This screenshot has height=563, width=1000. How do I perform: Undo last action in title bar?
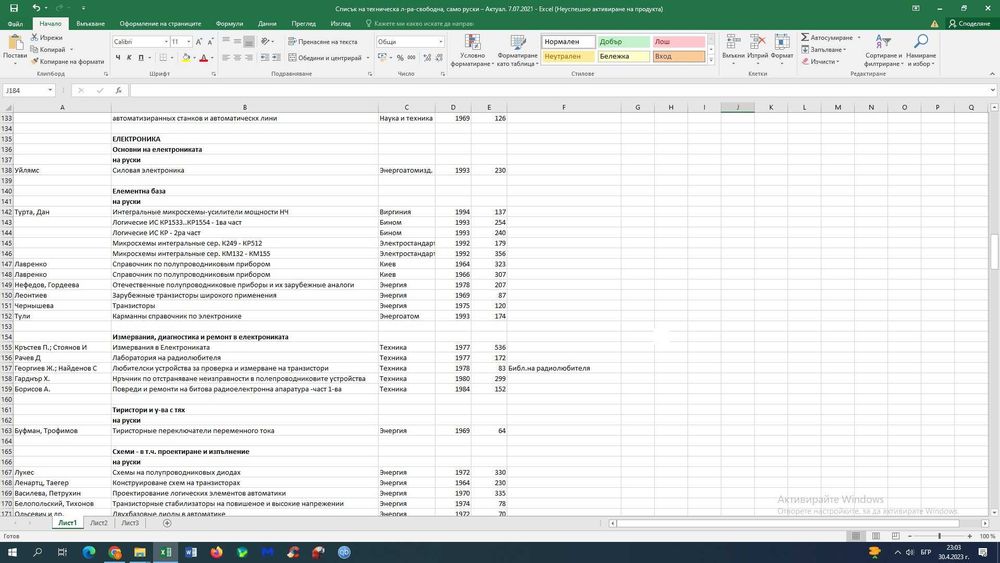[36, 8]
